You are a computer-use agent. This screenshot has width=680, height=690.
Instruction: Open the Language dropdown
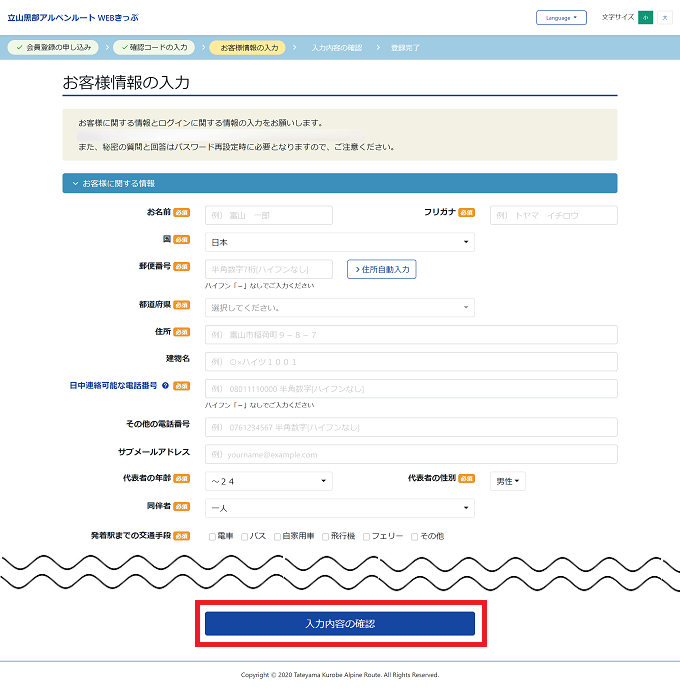[561, 18]
